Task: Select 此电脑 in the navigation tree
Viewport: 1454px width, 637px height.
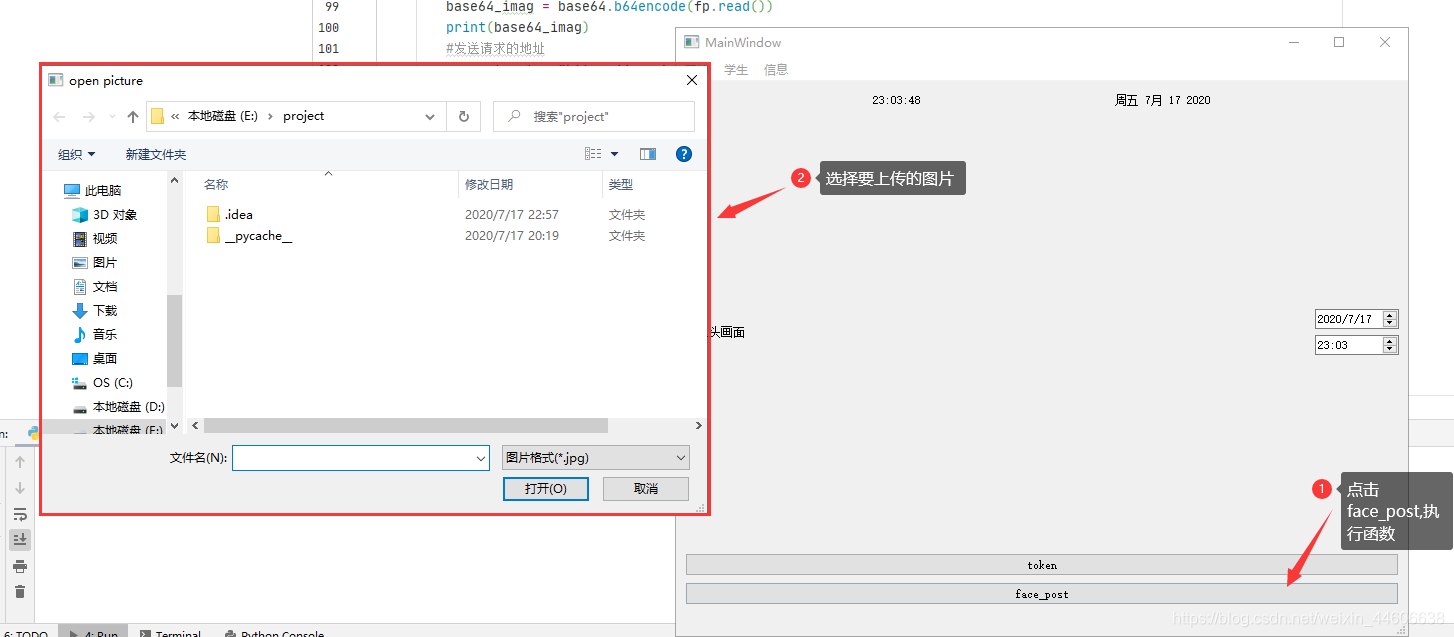Action: pos(93,191)
